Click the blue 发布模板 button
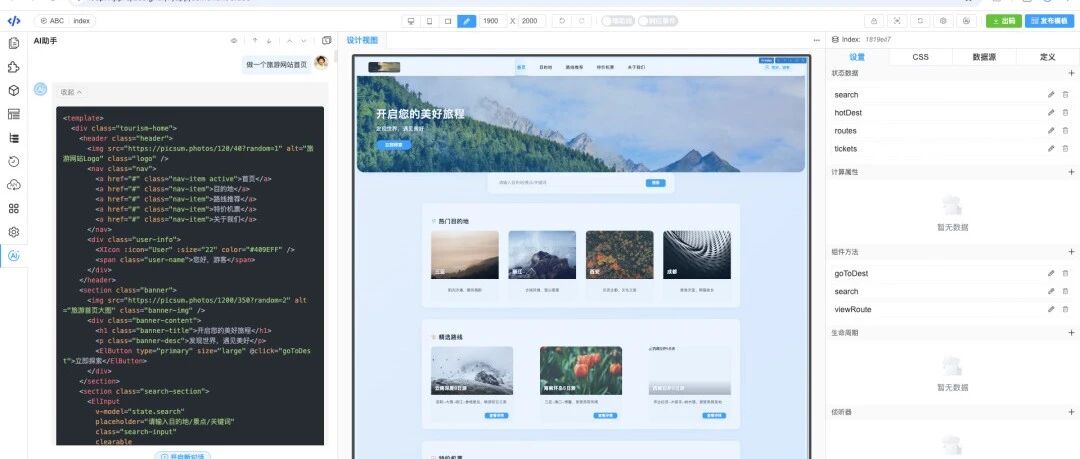This screenshot has height=459, width=1080. (1049, 21)
